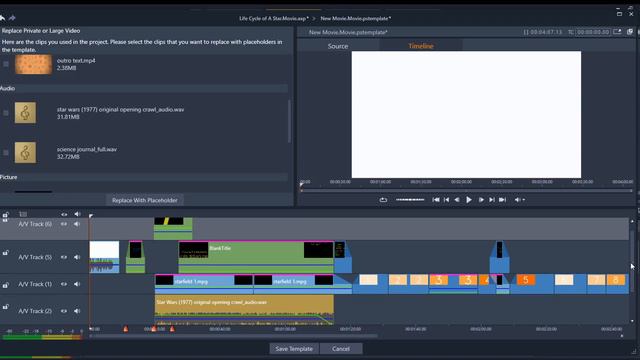
Task: Click the first orange timeline marker
Action: (126, 329)
